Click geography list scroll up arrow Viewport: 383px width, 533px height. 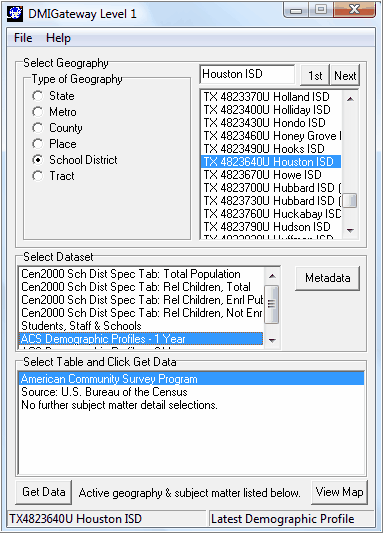coord(350,99)
